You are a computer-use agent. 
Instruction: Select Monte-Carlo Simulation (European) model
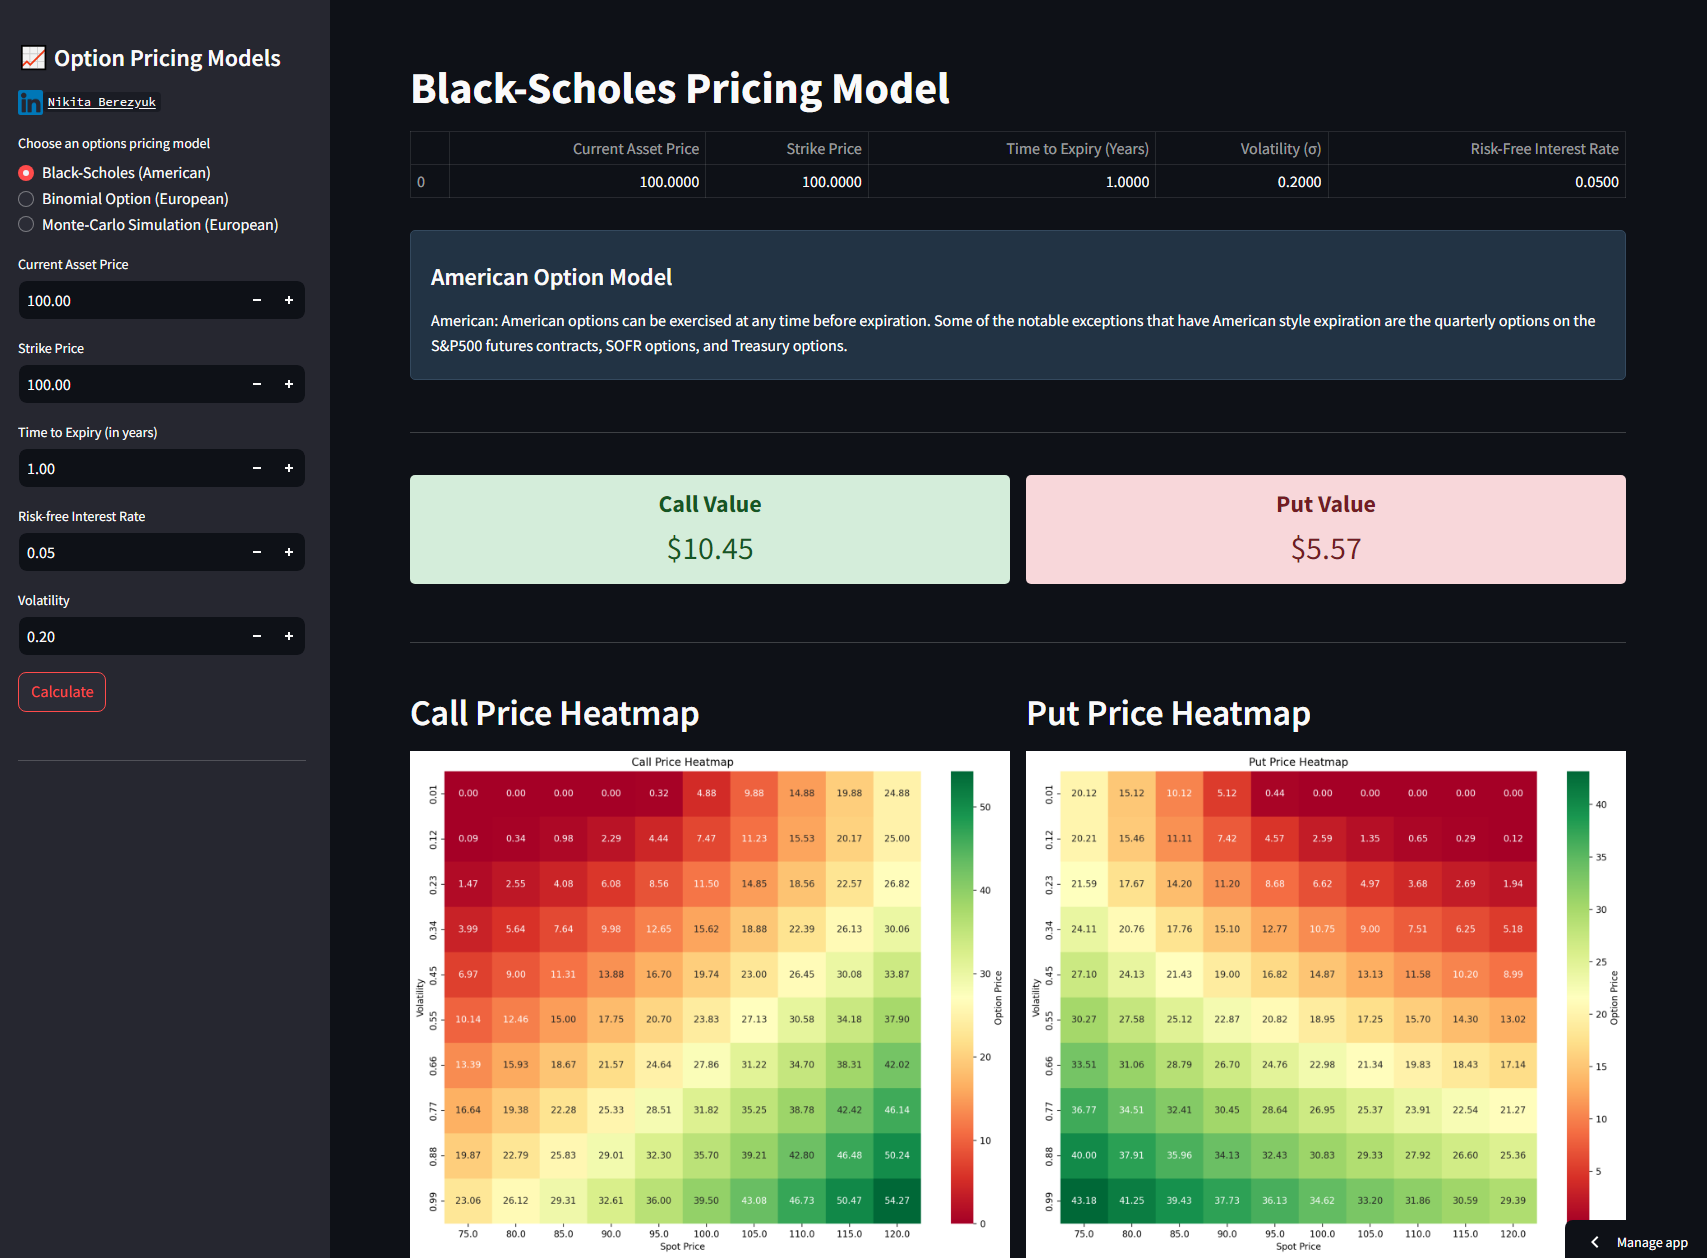coord(26,225)
